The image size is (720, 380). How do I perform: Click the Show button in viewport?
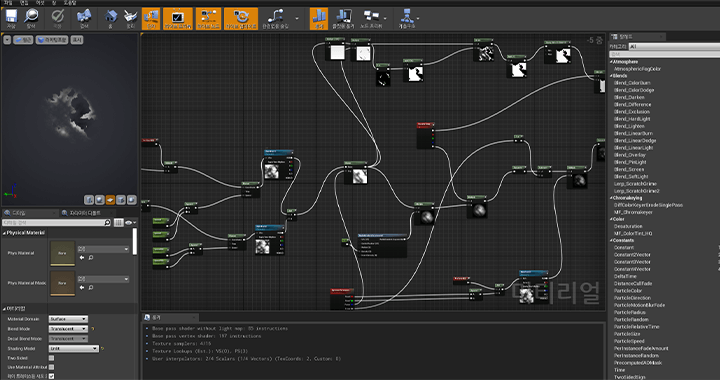77,40
